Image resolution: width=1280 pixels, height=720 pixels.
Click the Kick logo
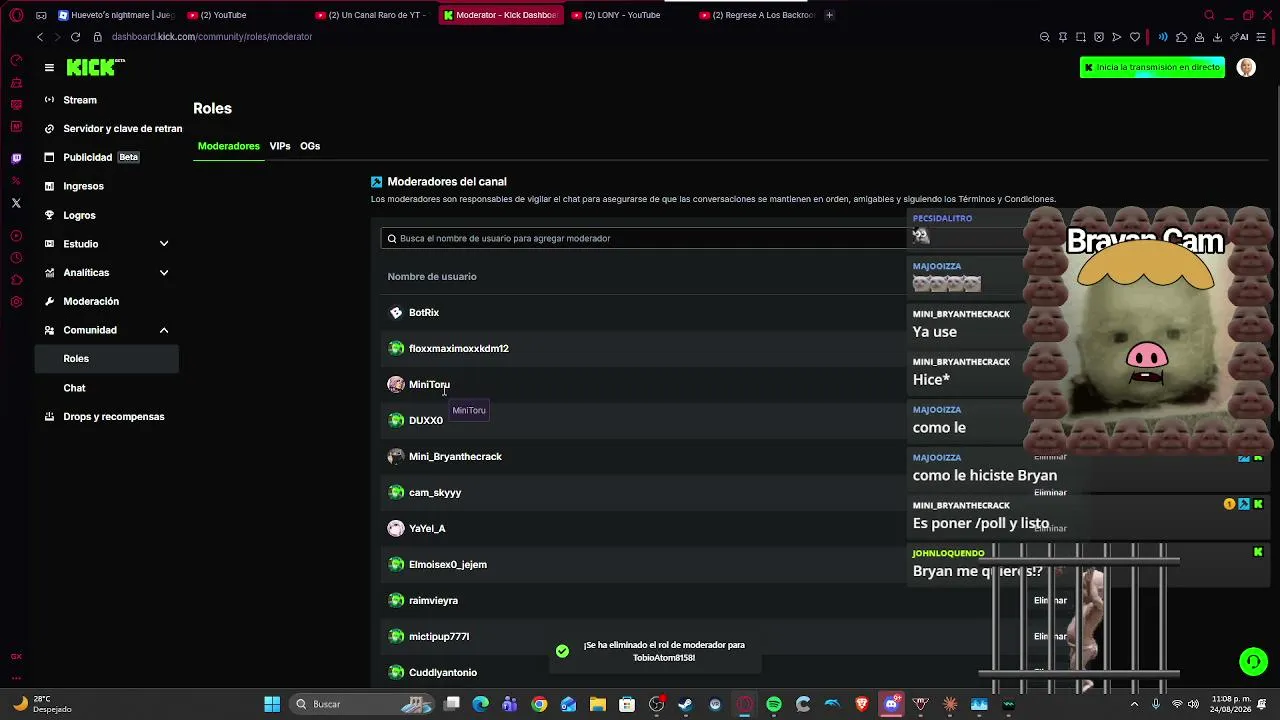[95, 67]
